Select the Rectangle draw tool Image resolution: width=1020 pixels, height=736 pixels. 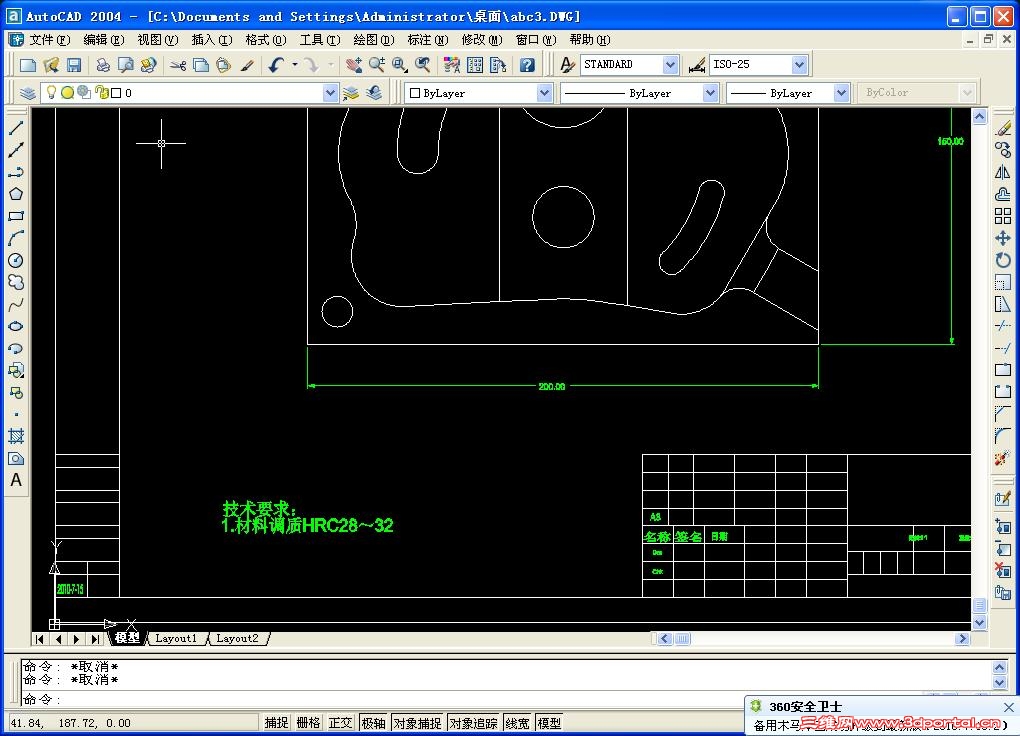[x=16, y=216]
